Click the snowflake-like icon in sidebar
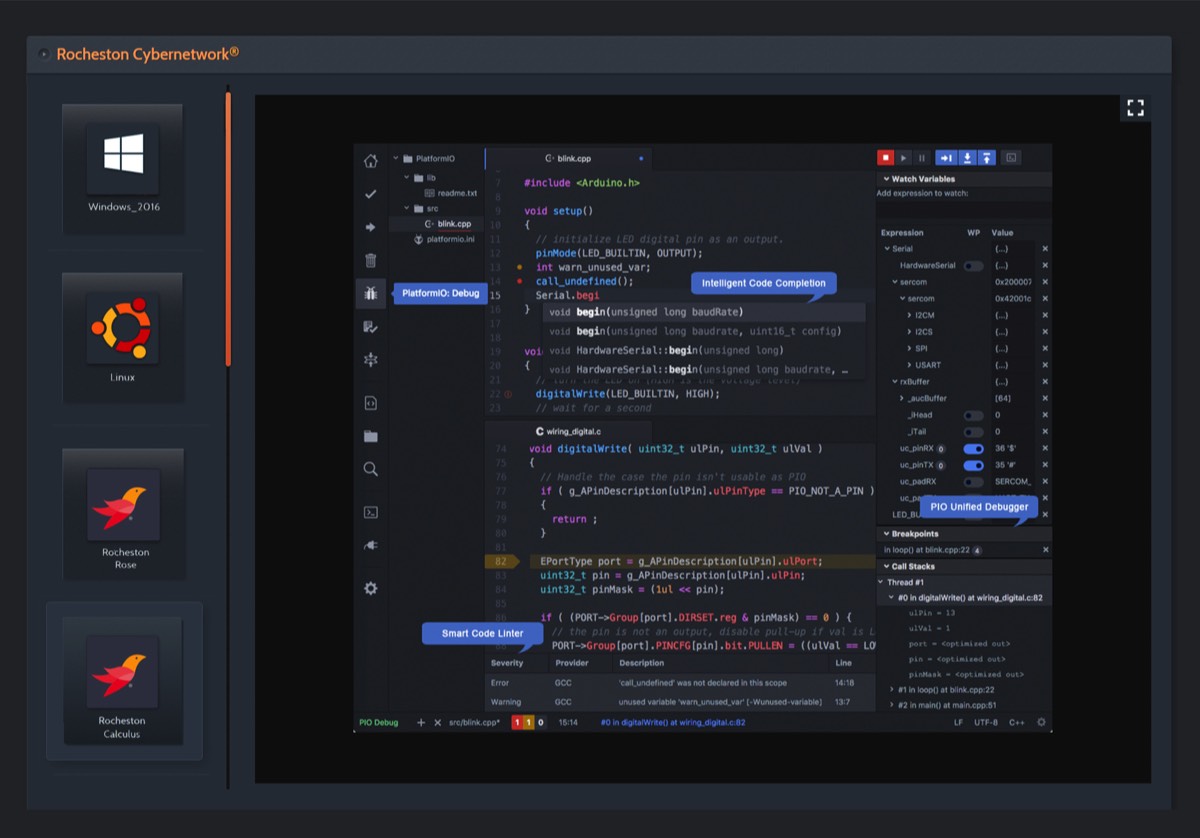1200x838 pixels. [x=370, y=359]
